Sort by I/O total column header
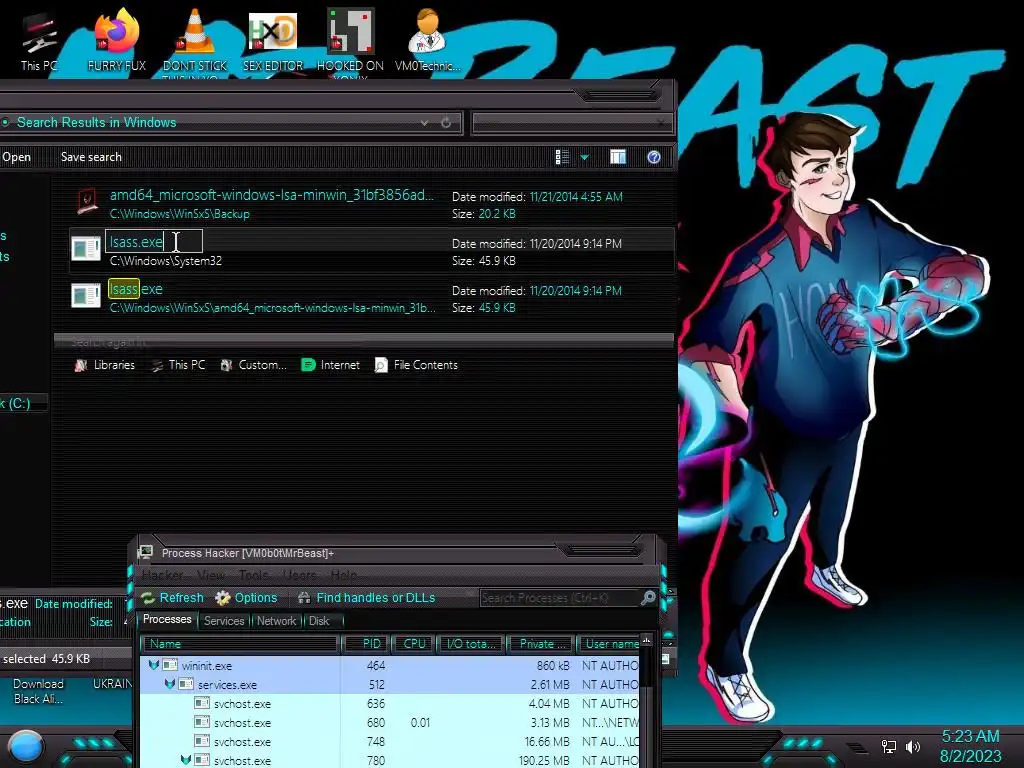1024x768 pixels. [472, 644]
